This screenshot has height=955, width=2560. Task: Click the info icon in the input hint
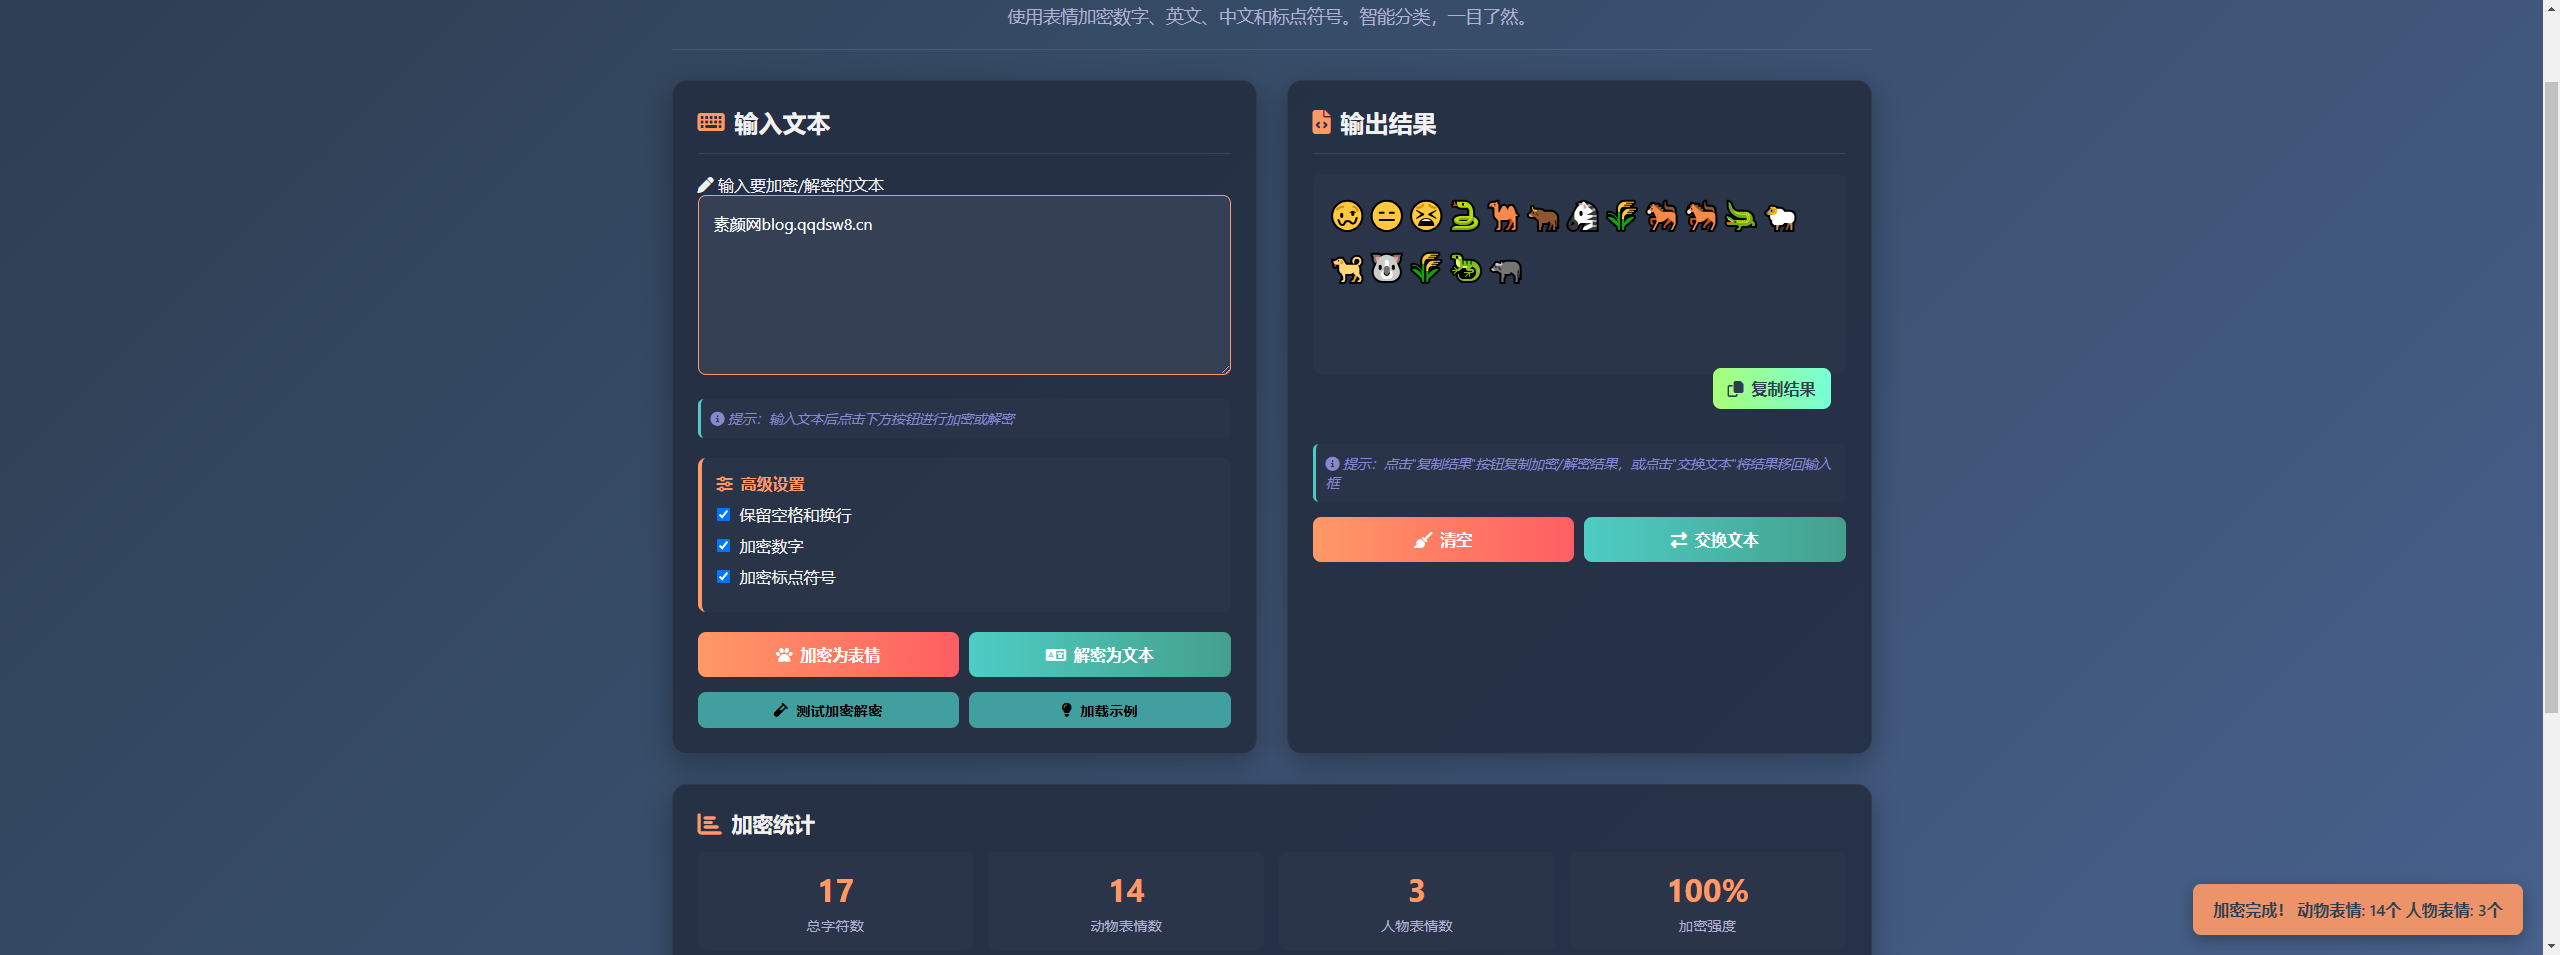(x=716, y=419)
